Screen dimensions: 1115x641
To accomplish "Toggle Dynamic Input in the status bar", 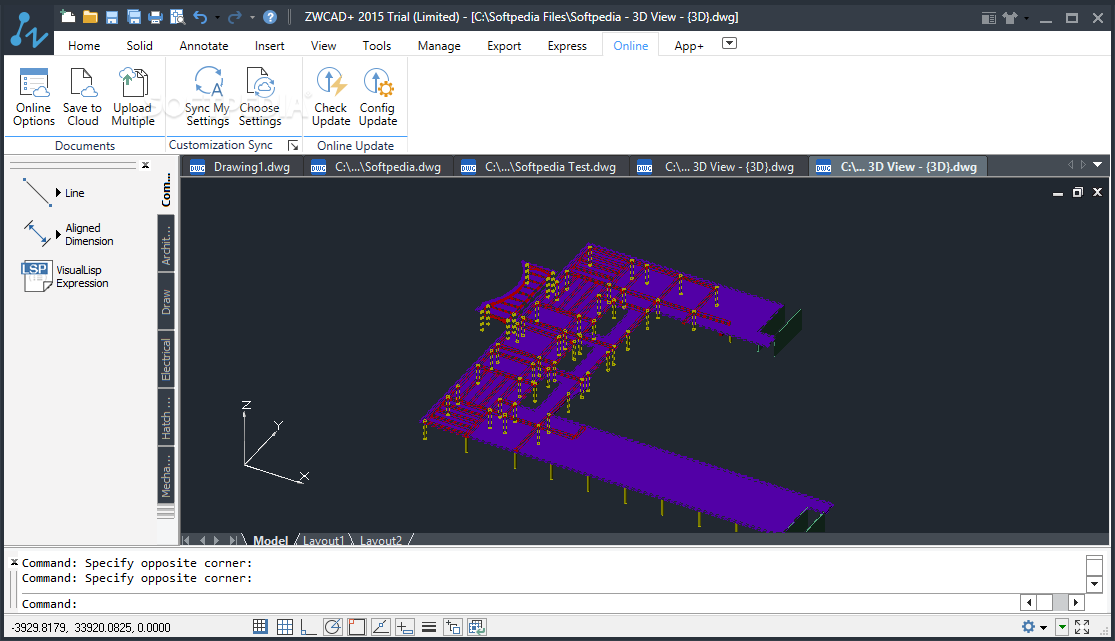I will coord(405,627).
